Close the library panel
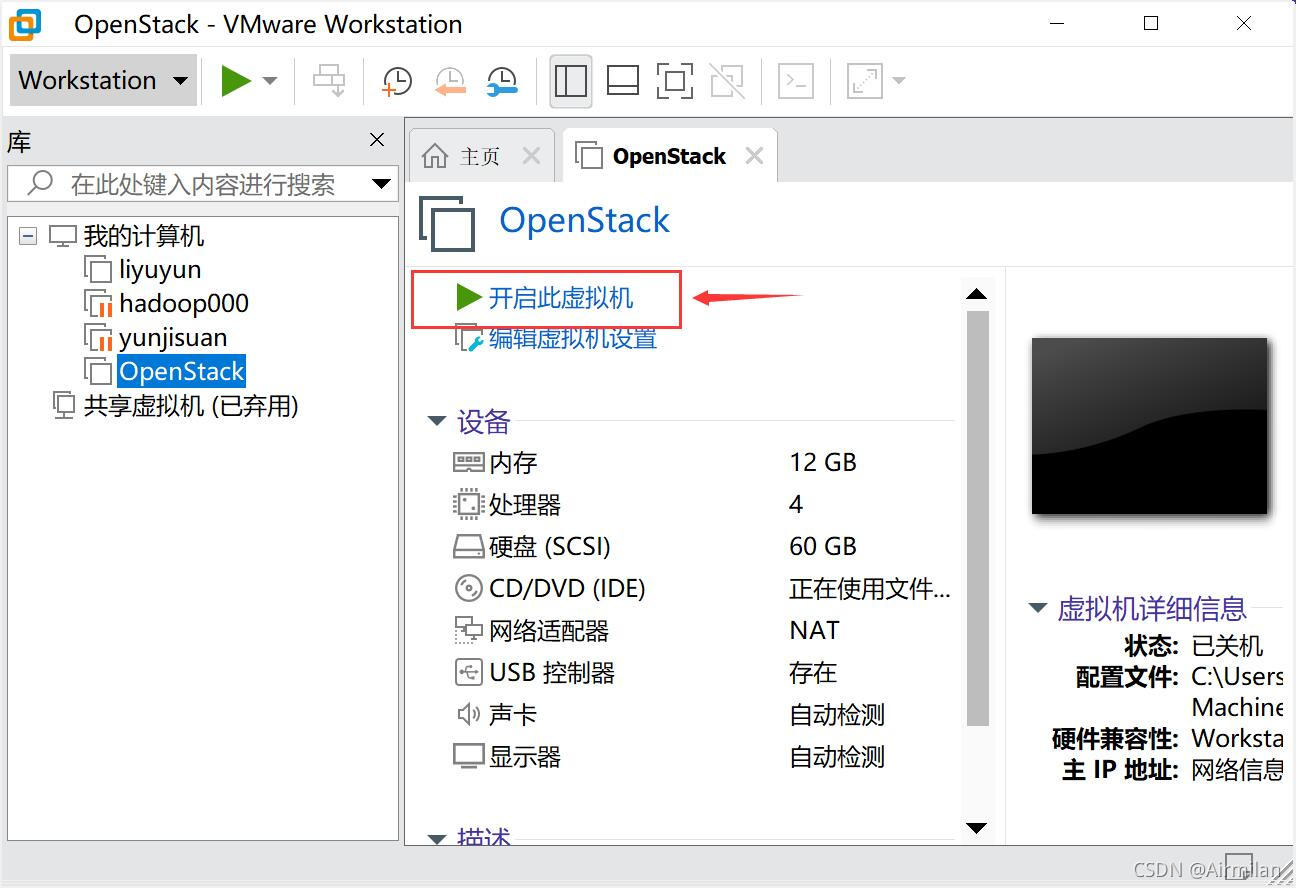The height and width of the screenshot is (888, 1296). tap(377, 140)
